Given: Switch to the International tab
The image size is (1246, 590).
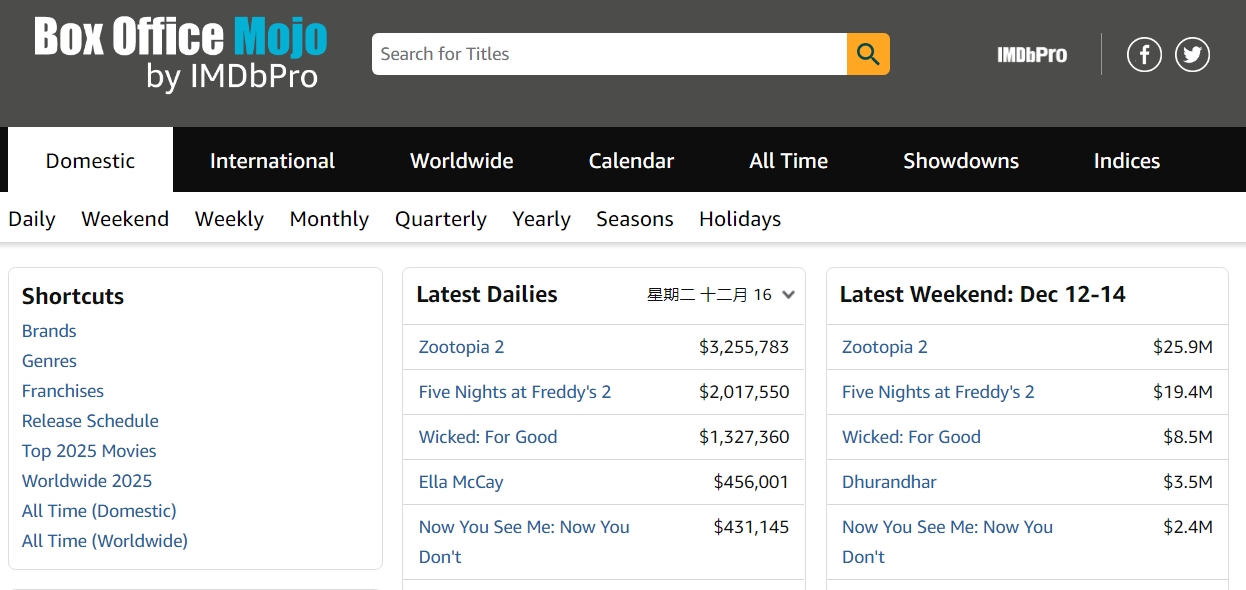Looking at the screenshot, I should click(x=272, y=161).
